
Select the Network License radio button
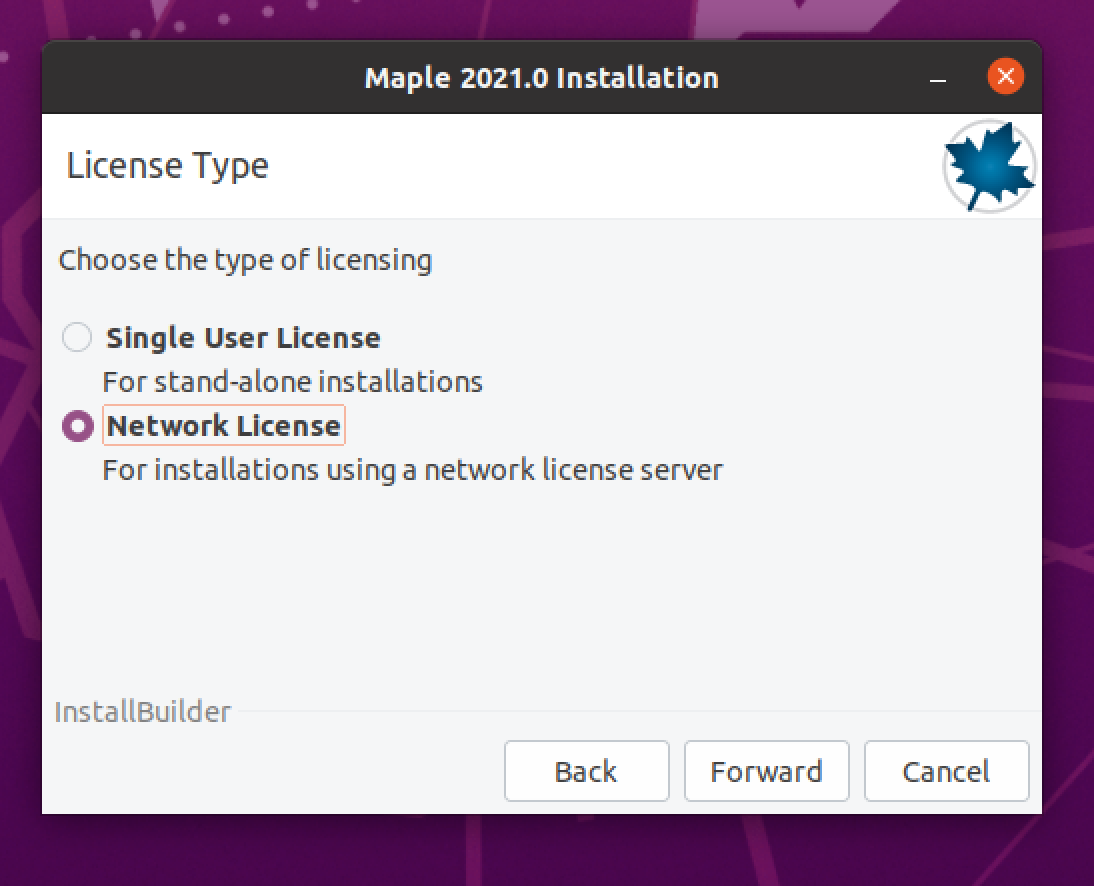point(77,426)
